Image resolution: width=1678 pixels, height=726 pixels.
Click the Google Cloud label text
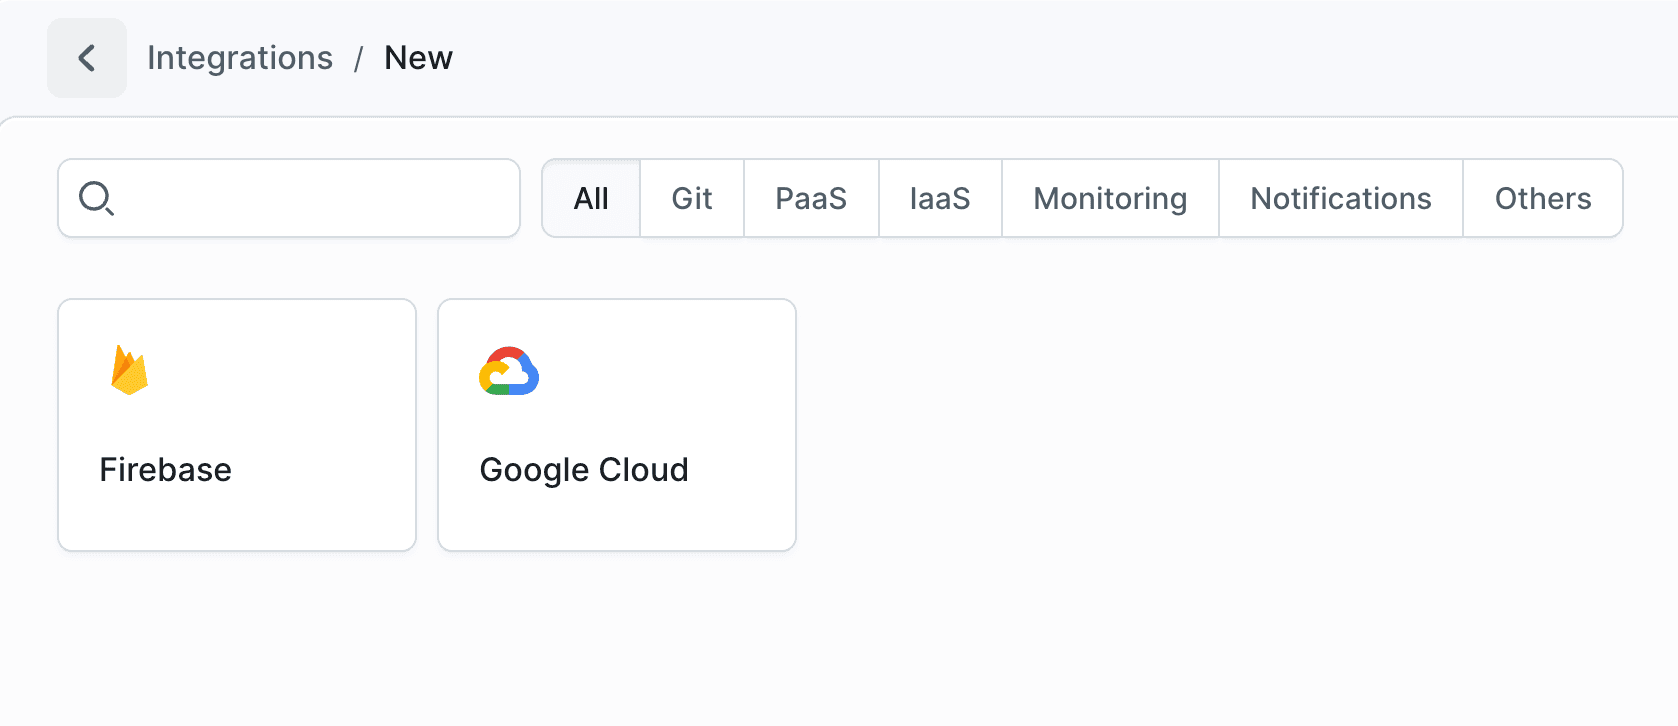pyautogui.click(x=584, y=469)
